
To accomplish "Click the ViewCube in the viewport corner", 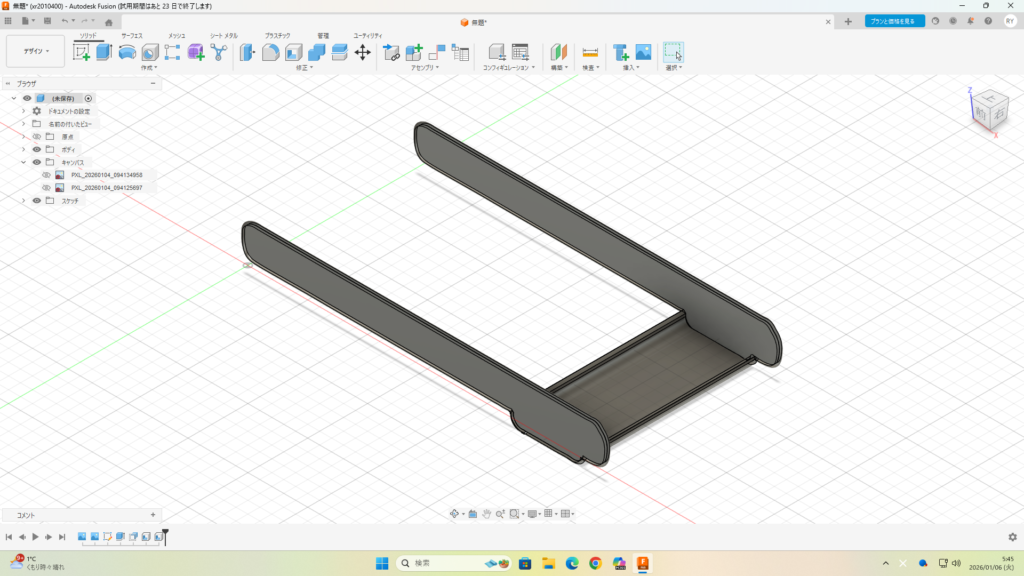I will tap(989, 108).
